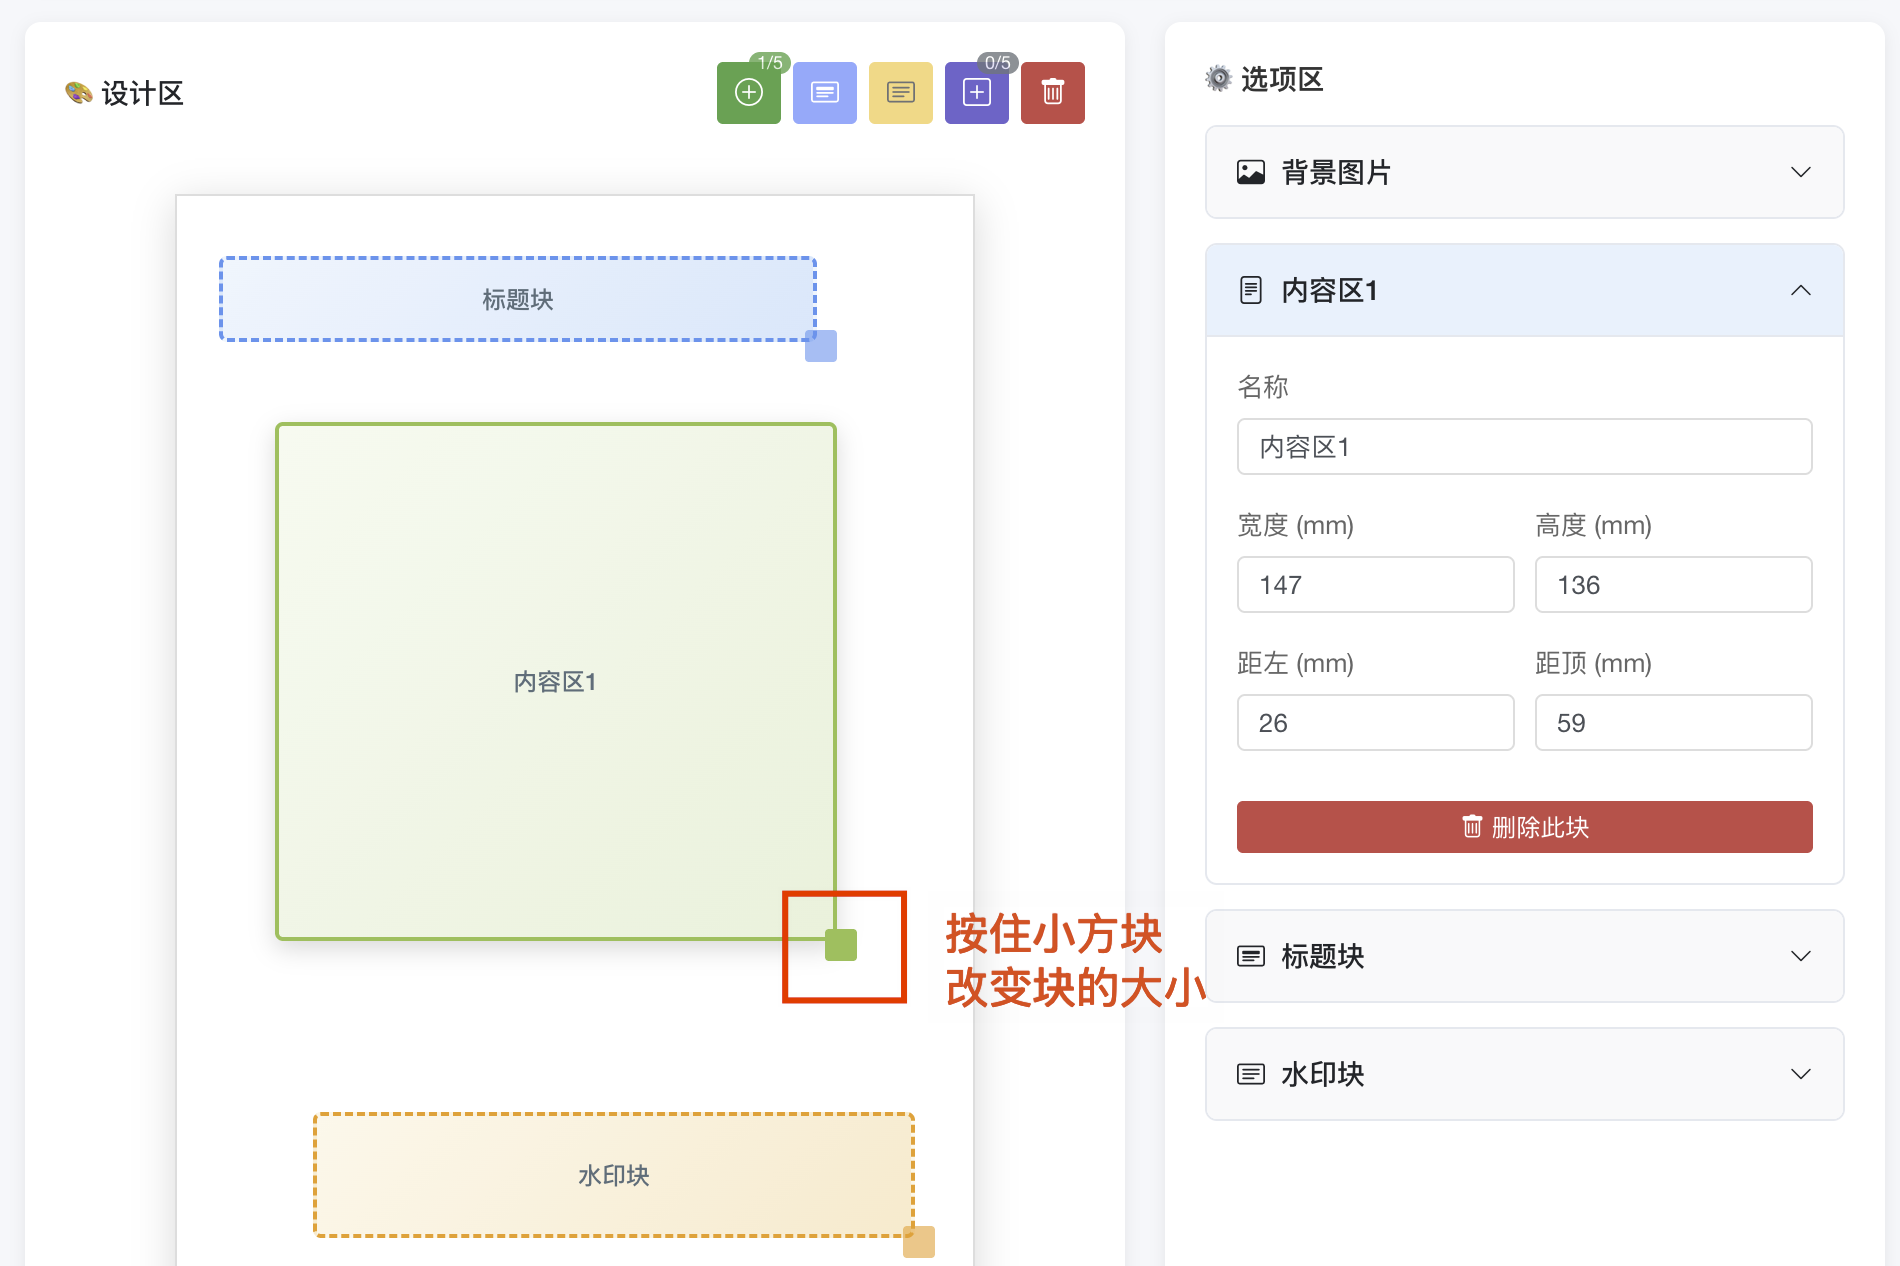Click the 选项区 gear icon
1900x1266 pixels.
click(x=1218, y=78)
